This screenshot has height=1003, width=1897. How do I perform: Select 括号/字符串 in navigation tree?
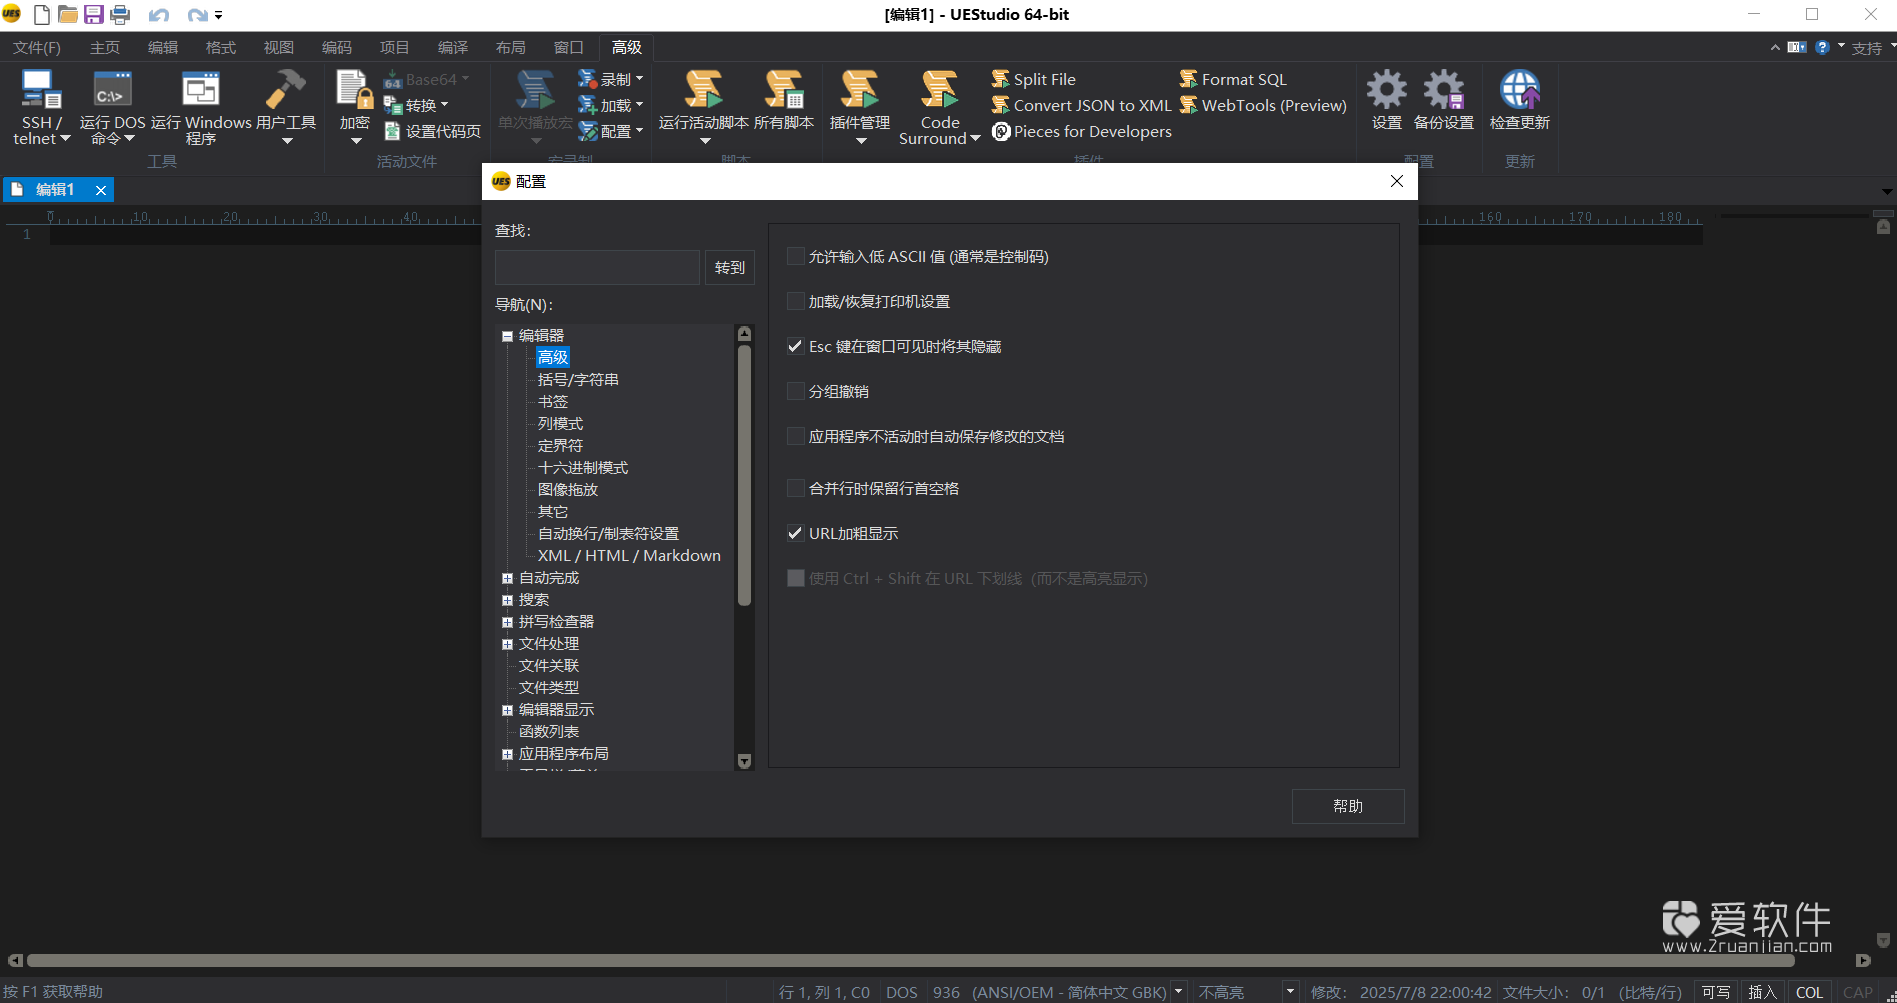pos(578,380)
